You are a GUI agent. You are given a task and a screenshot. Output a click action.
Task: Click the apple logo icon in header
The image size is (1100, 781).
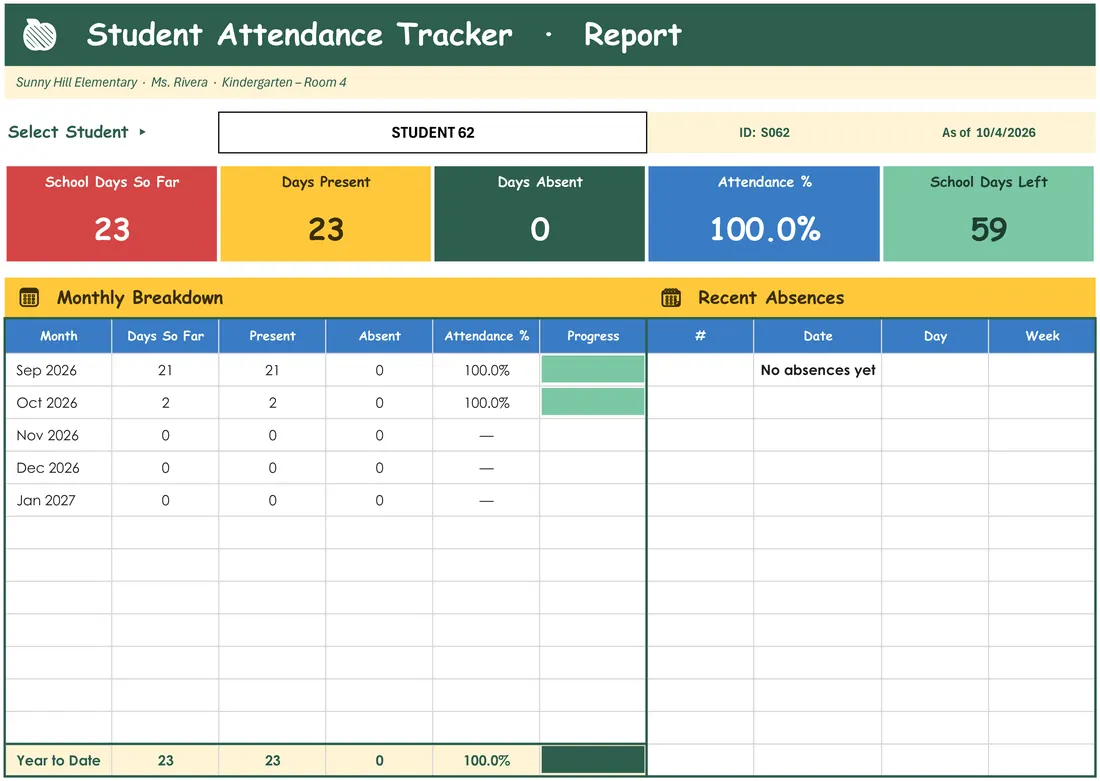(39, 34)
